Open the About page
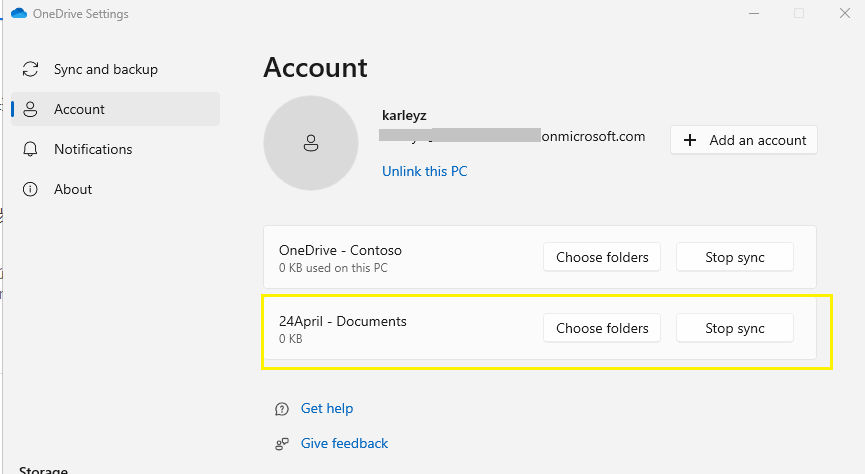This screenshot has width=865, height=474. 73,190
